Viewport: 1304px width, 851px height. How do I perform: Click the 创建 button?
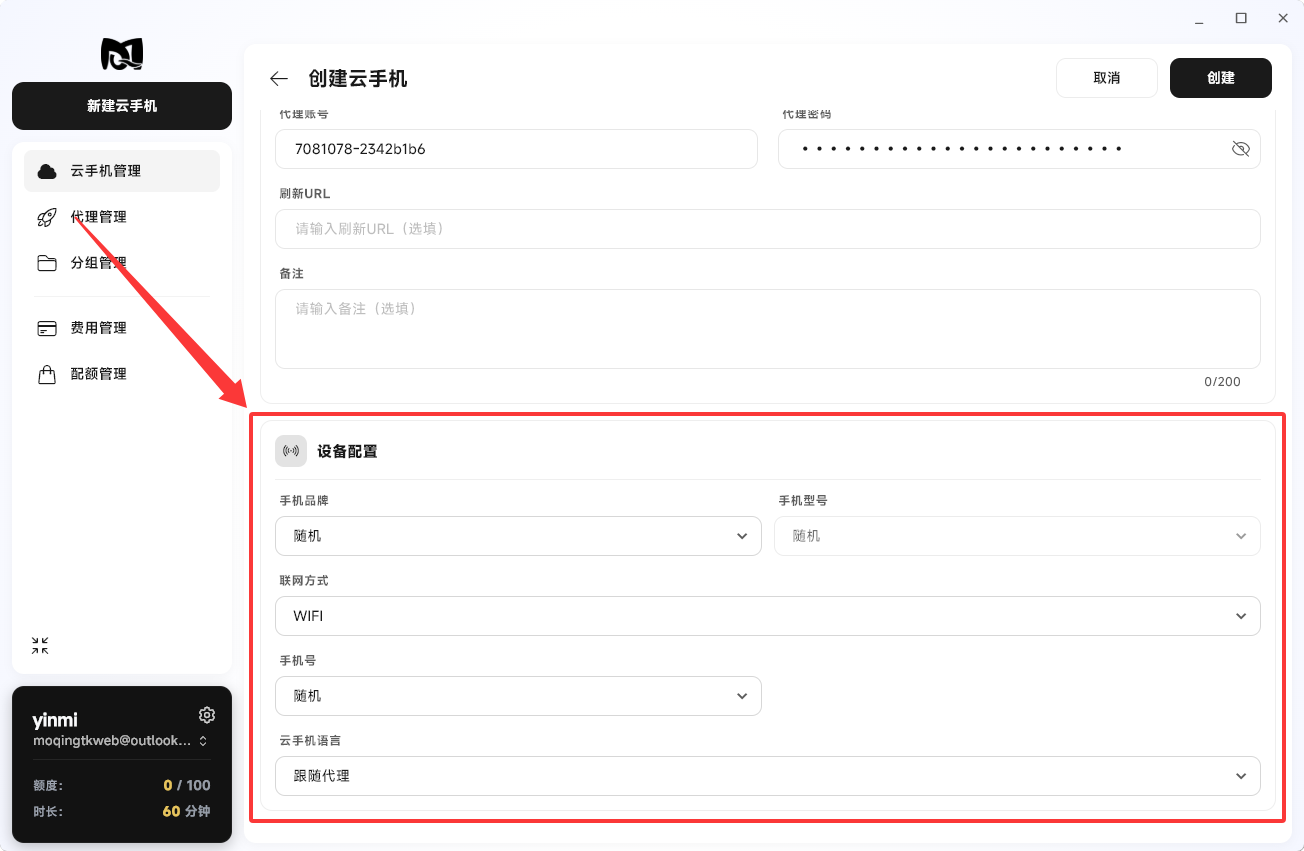tap(1221, 78)
